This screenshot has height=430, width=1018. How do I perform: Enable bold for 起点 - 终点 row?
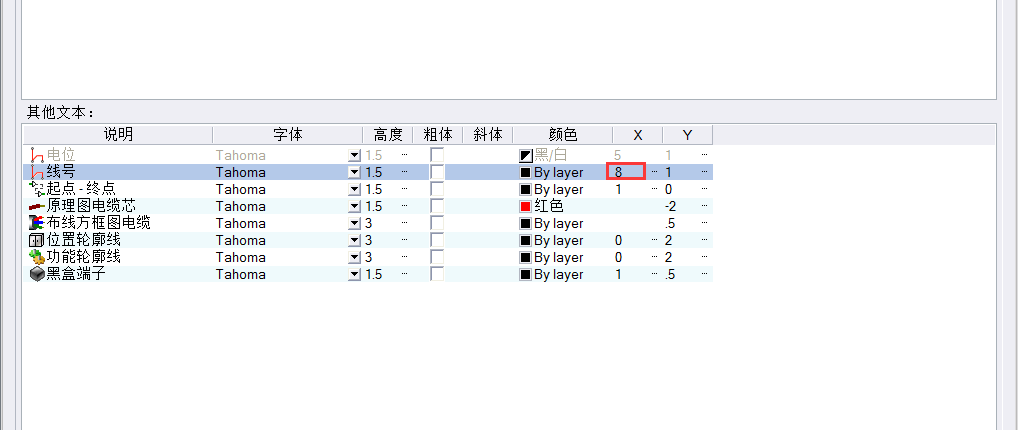click(x=438, y=189)
